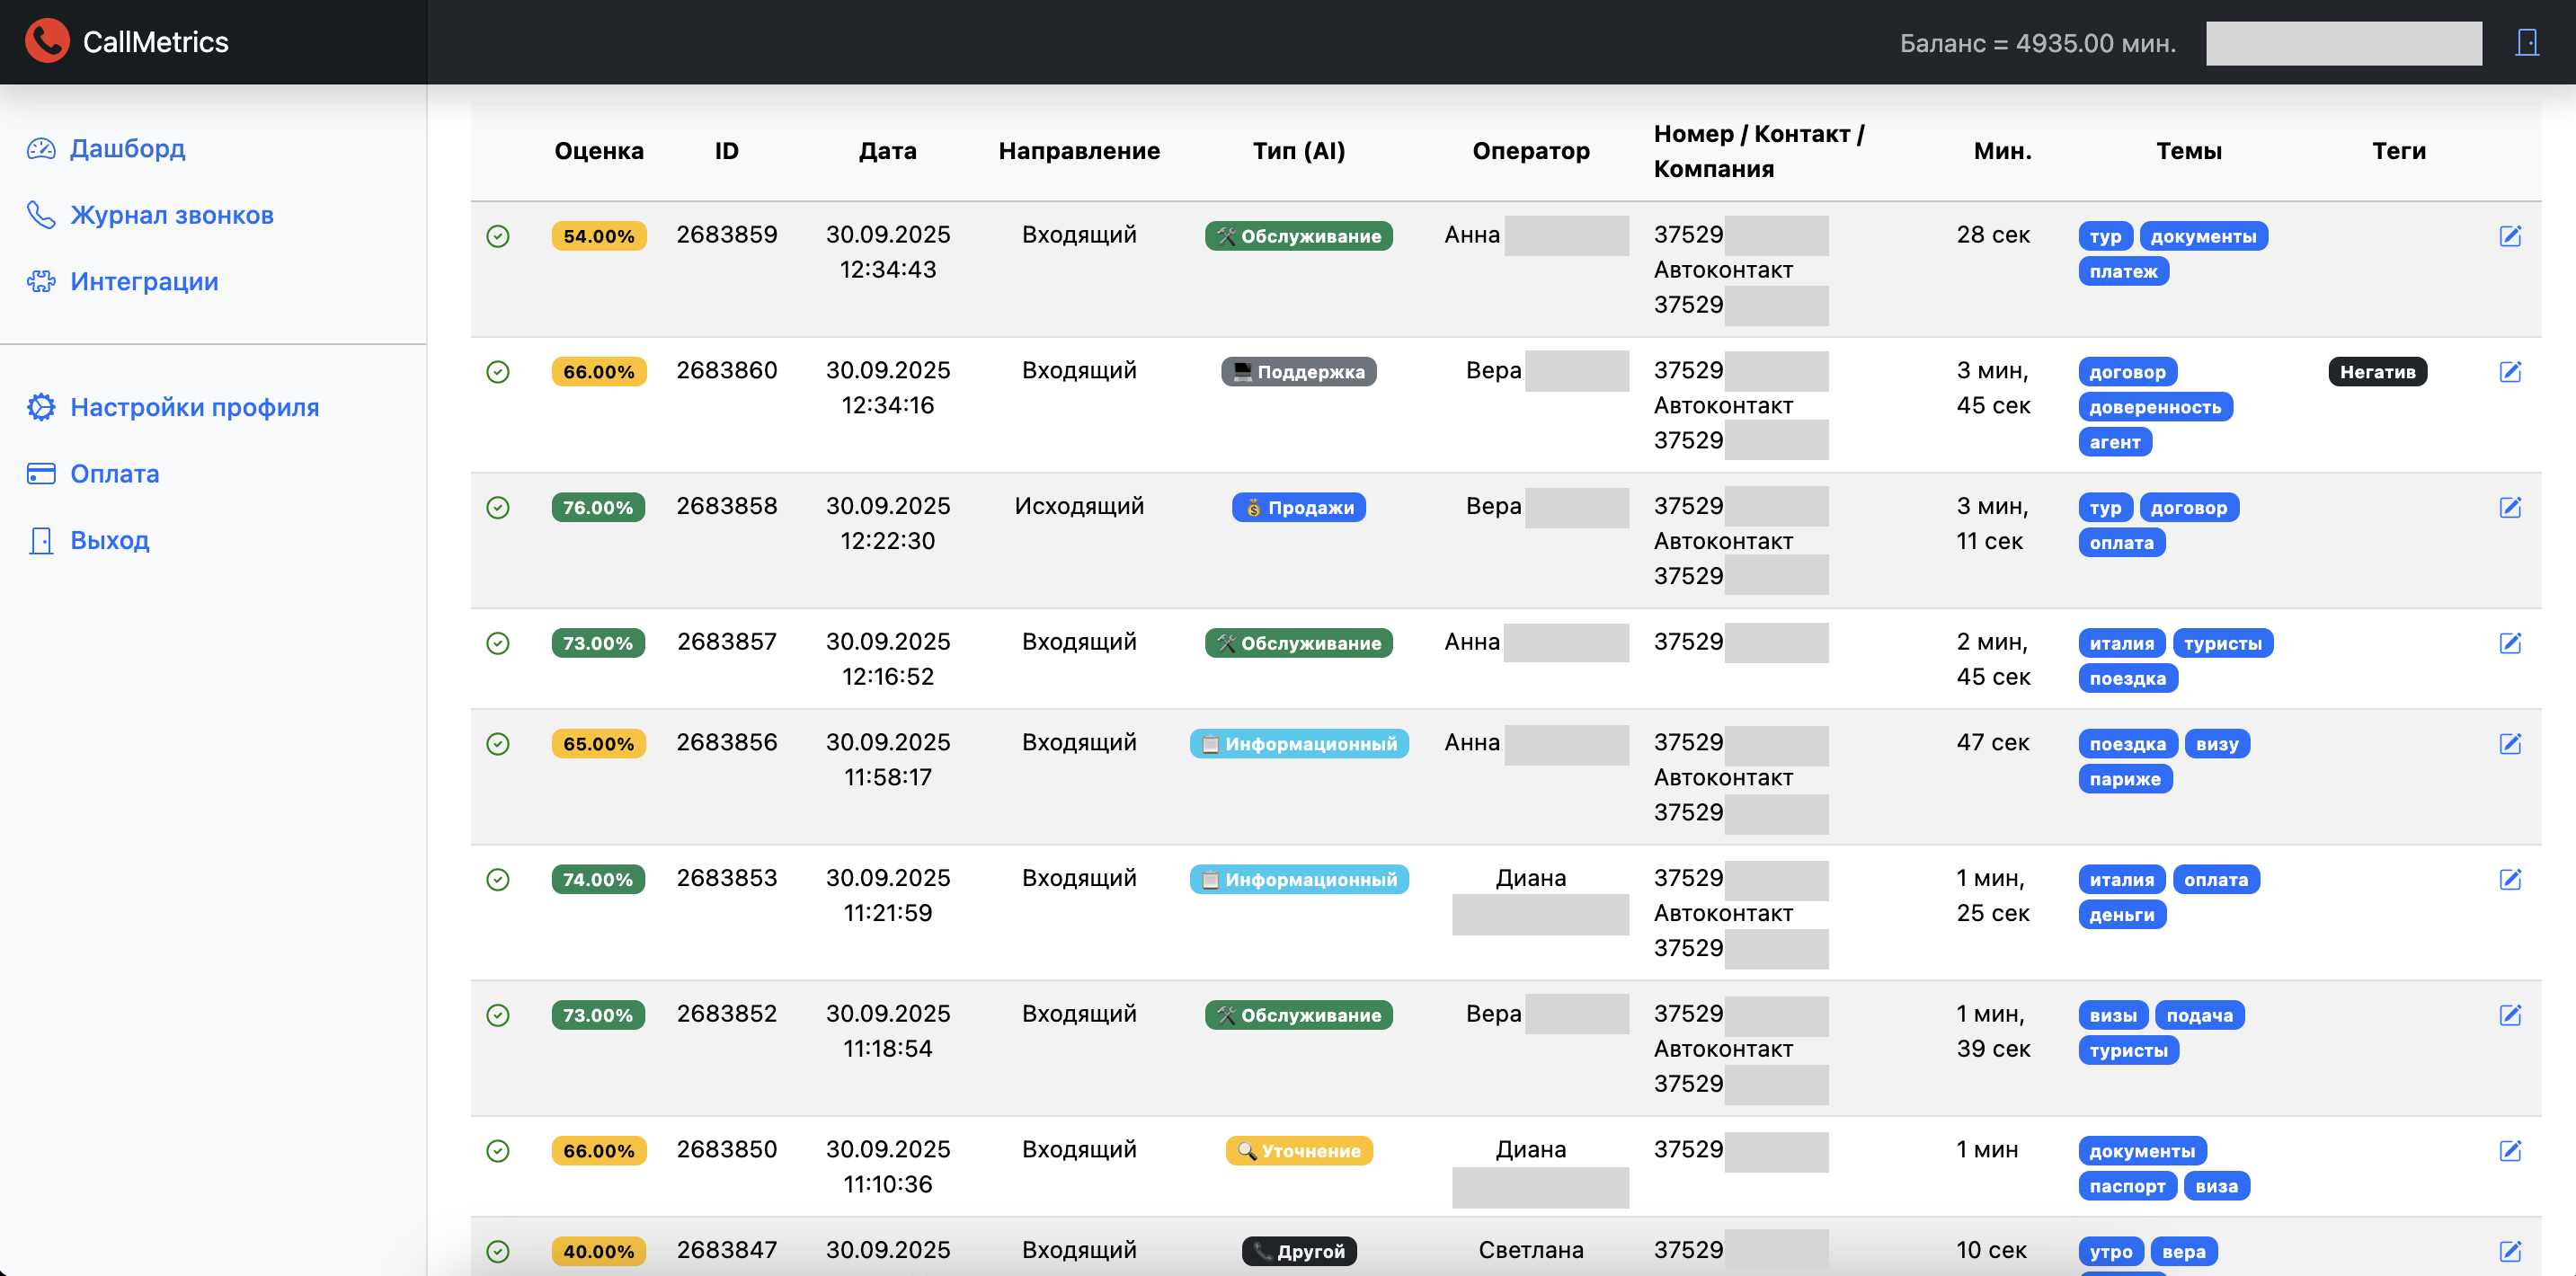The width and height of the screenshot is (2576, 1276).
Task: Open edit icon for call 2683860
Action: click(2510, 372)
